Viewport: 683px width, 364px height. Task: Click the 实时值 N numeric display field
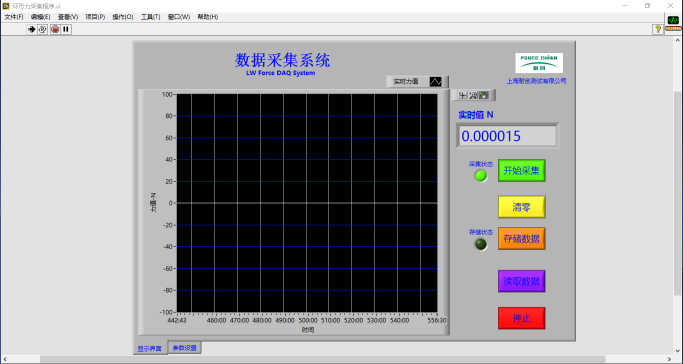(x=507, y=136)
